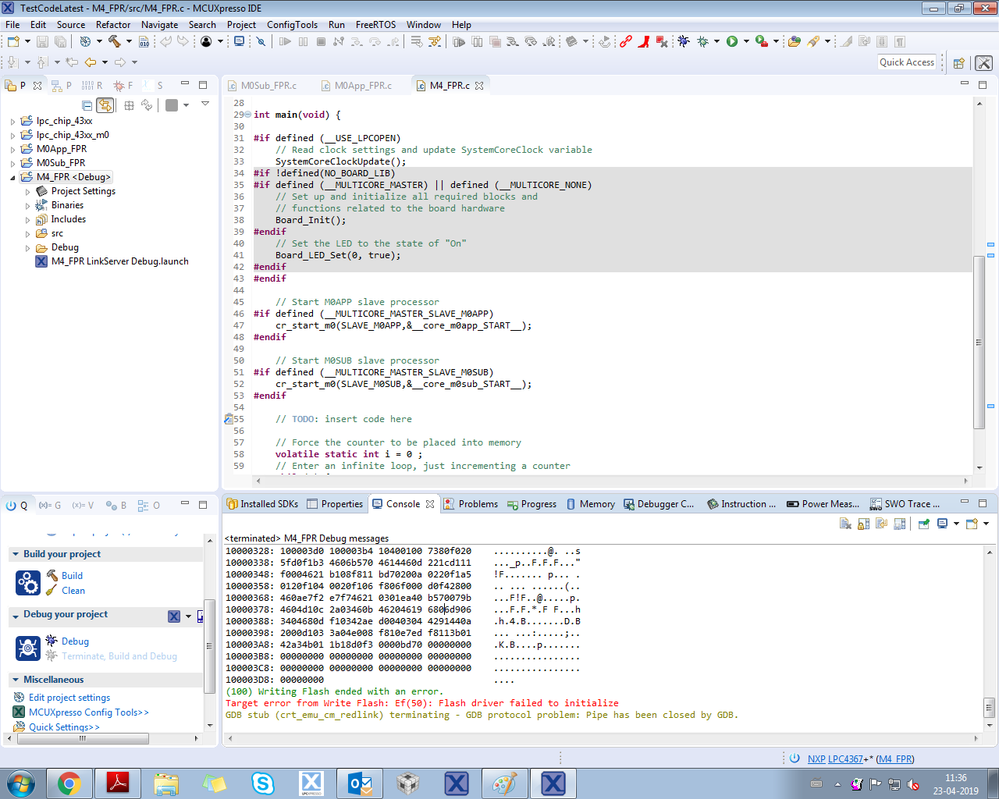Click the Collapse All icon in Project Explorer
Viewport: 999px width, 799px height.
pos(87,105)
